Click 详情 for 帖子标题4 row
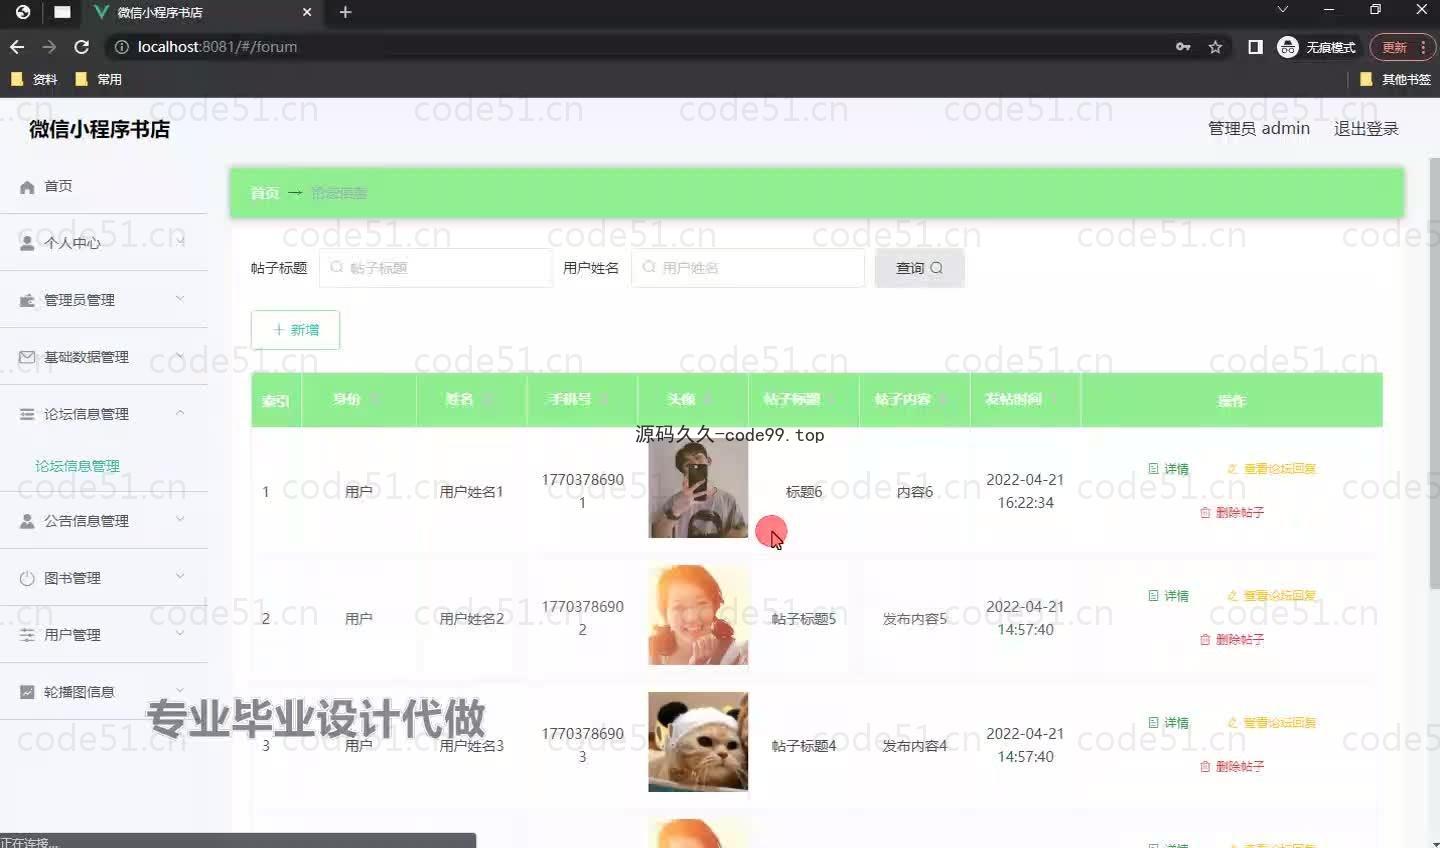1440x848 pixels. pos(1169,723)
